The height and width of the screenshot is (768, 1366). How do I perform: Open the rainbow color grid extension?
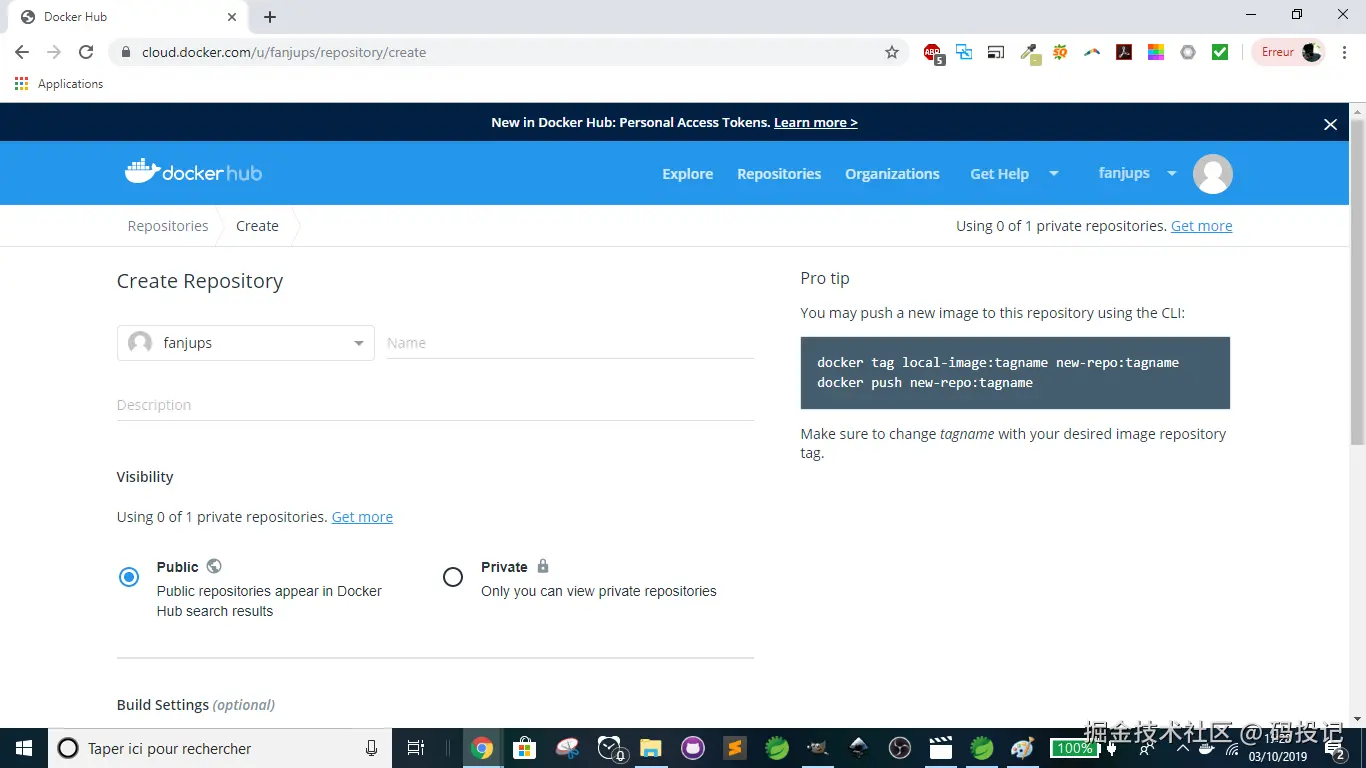1156,52
